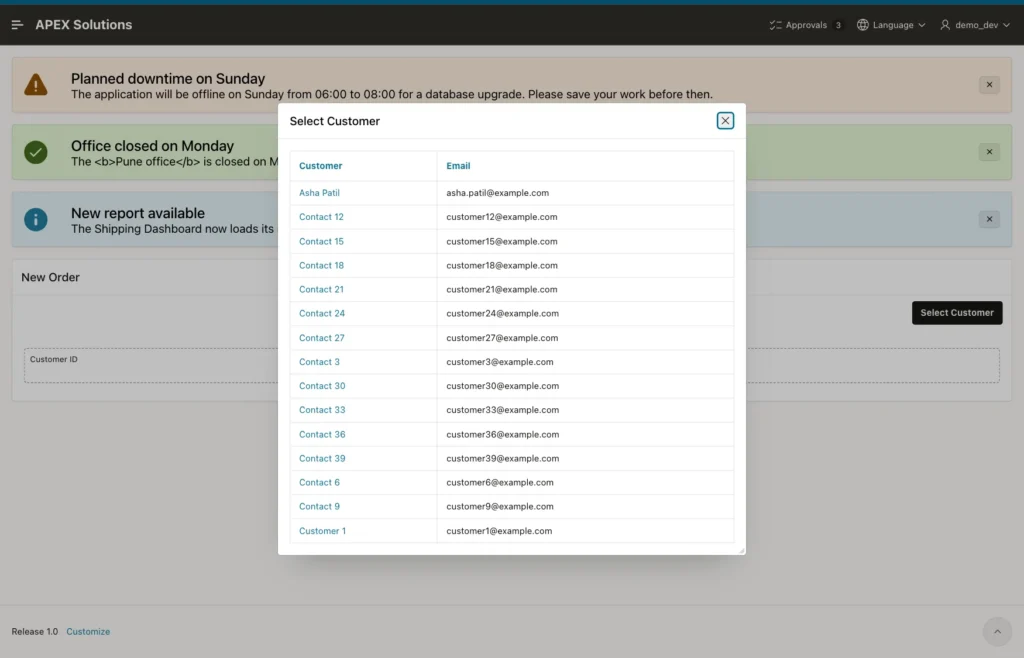Viewport: 1024px width, 658px height.
Task: Select customer Contact 12
Action: (x=321, y=217)
